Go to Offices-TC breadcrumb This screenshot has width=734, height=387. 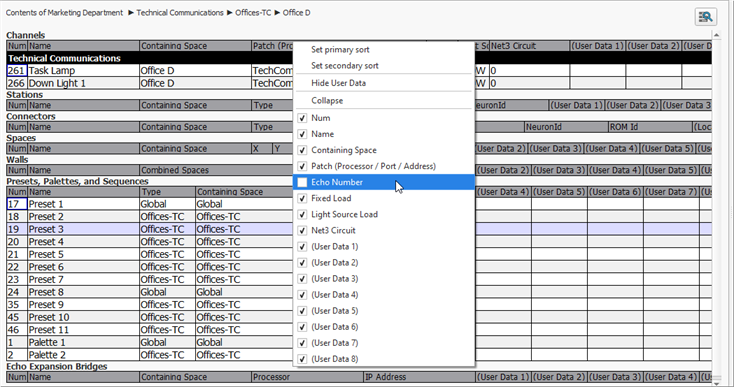[253, 13]
